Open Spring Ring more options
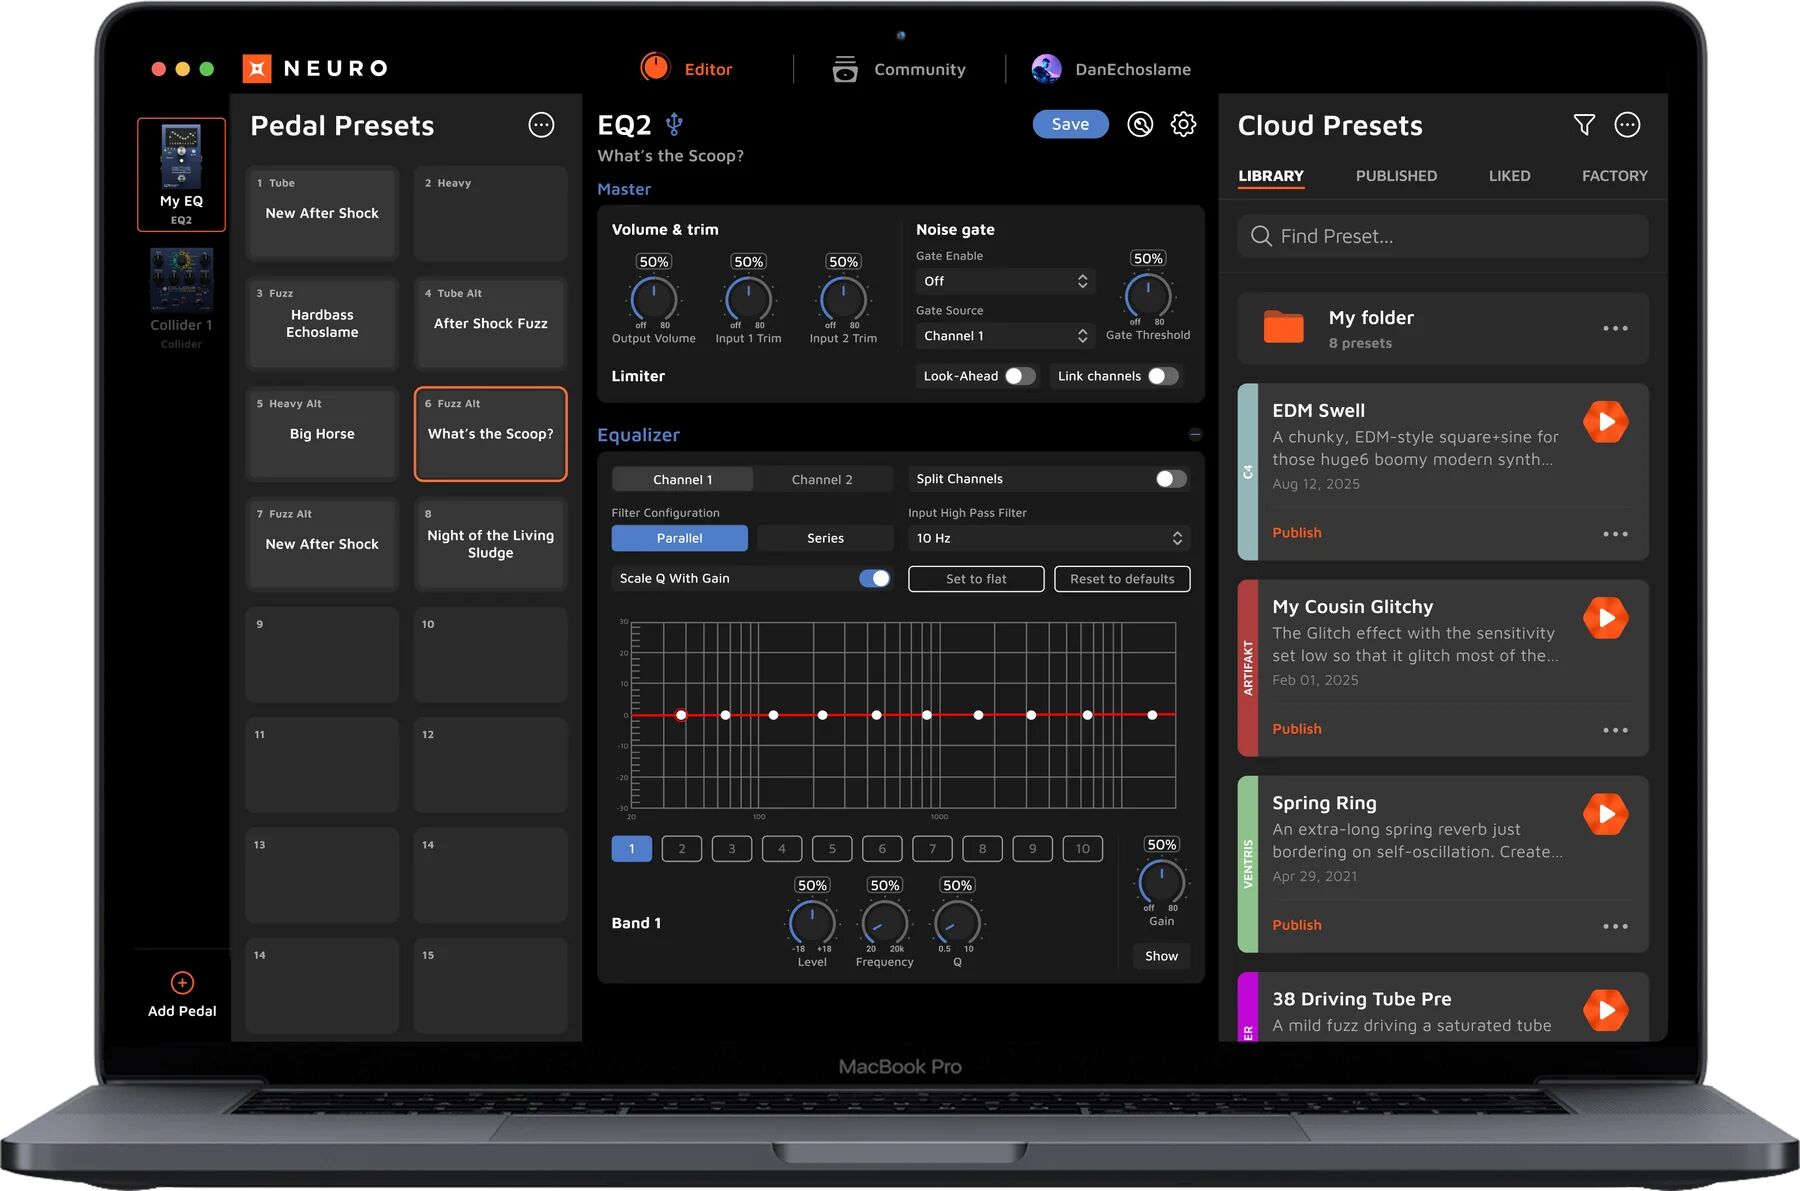The height and width of the screenshot is (1191, 1800). [x=1615, y=926]
